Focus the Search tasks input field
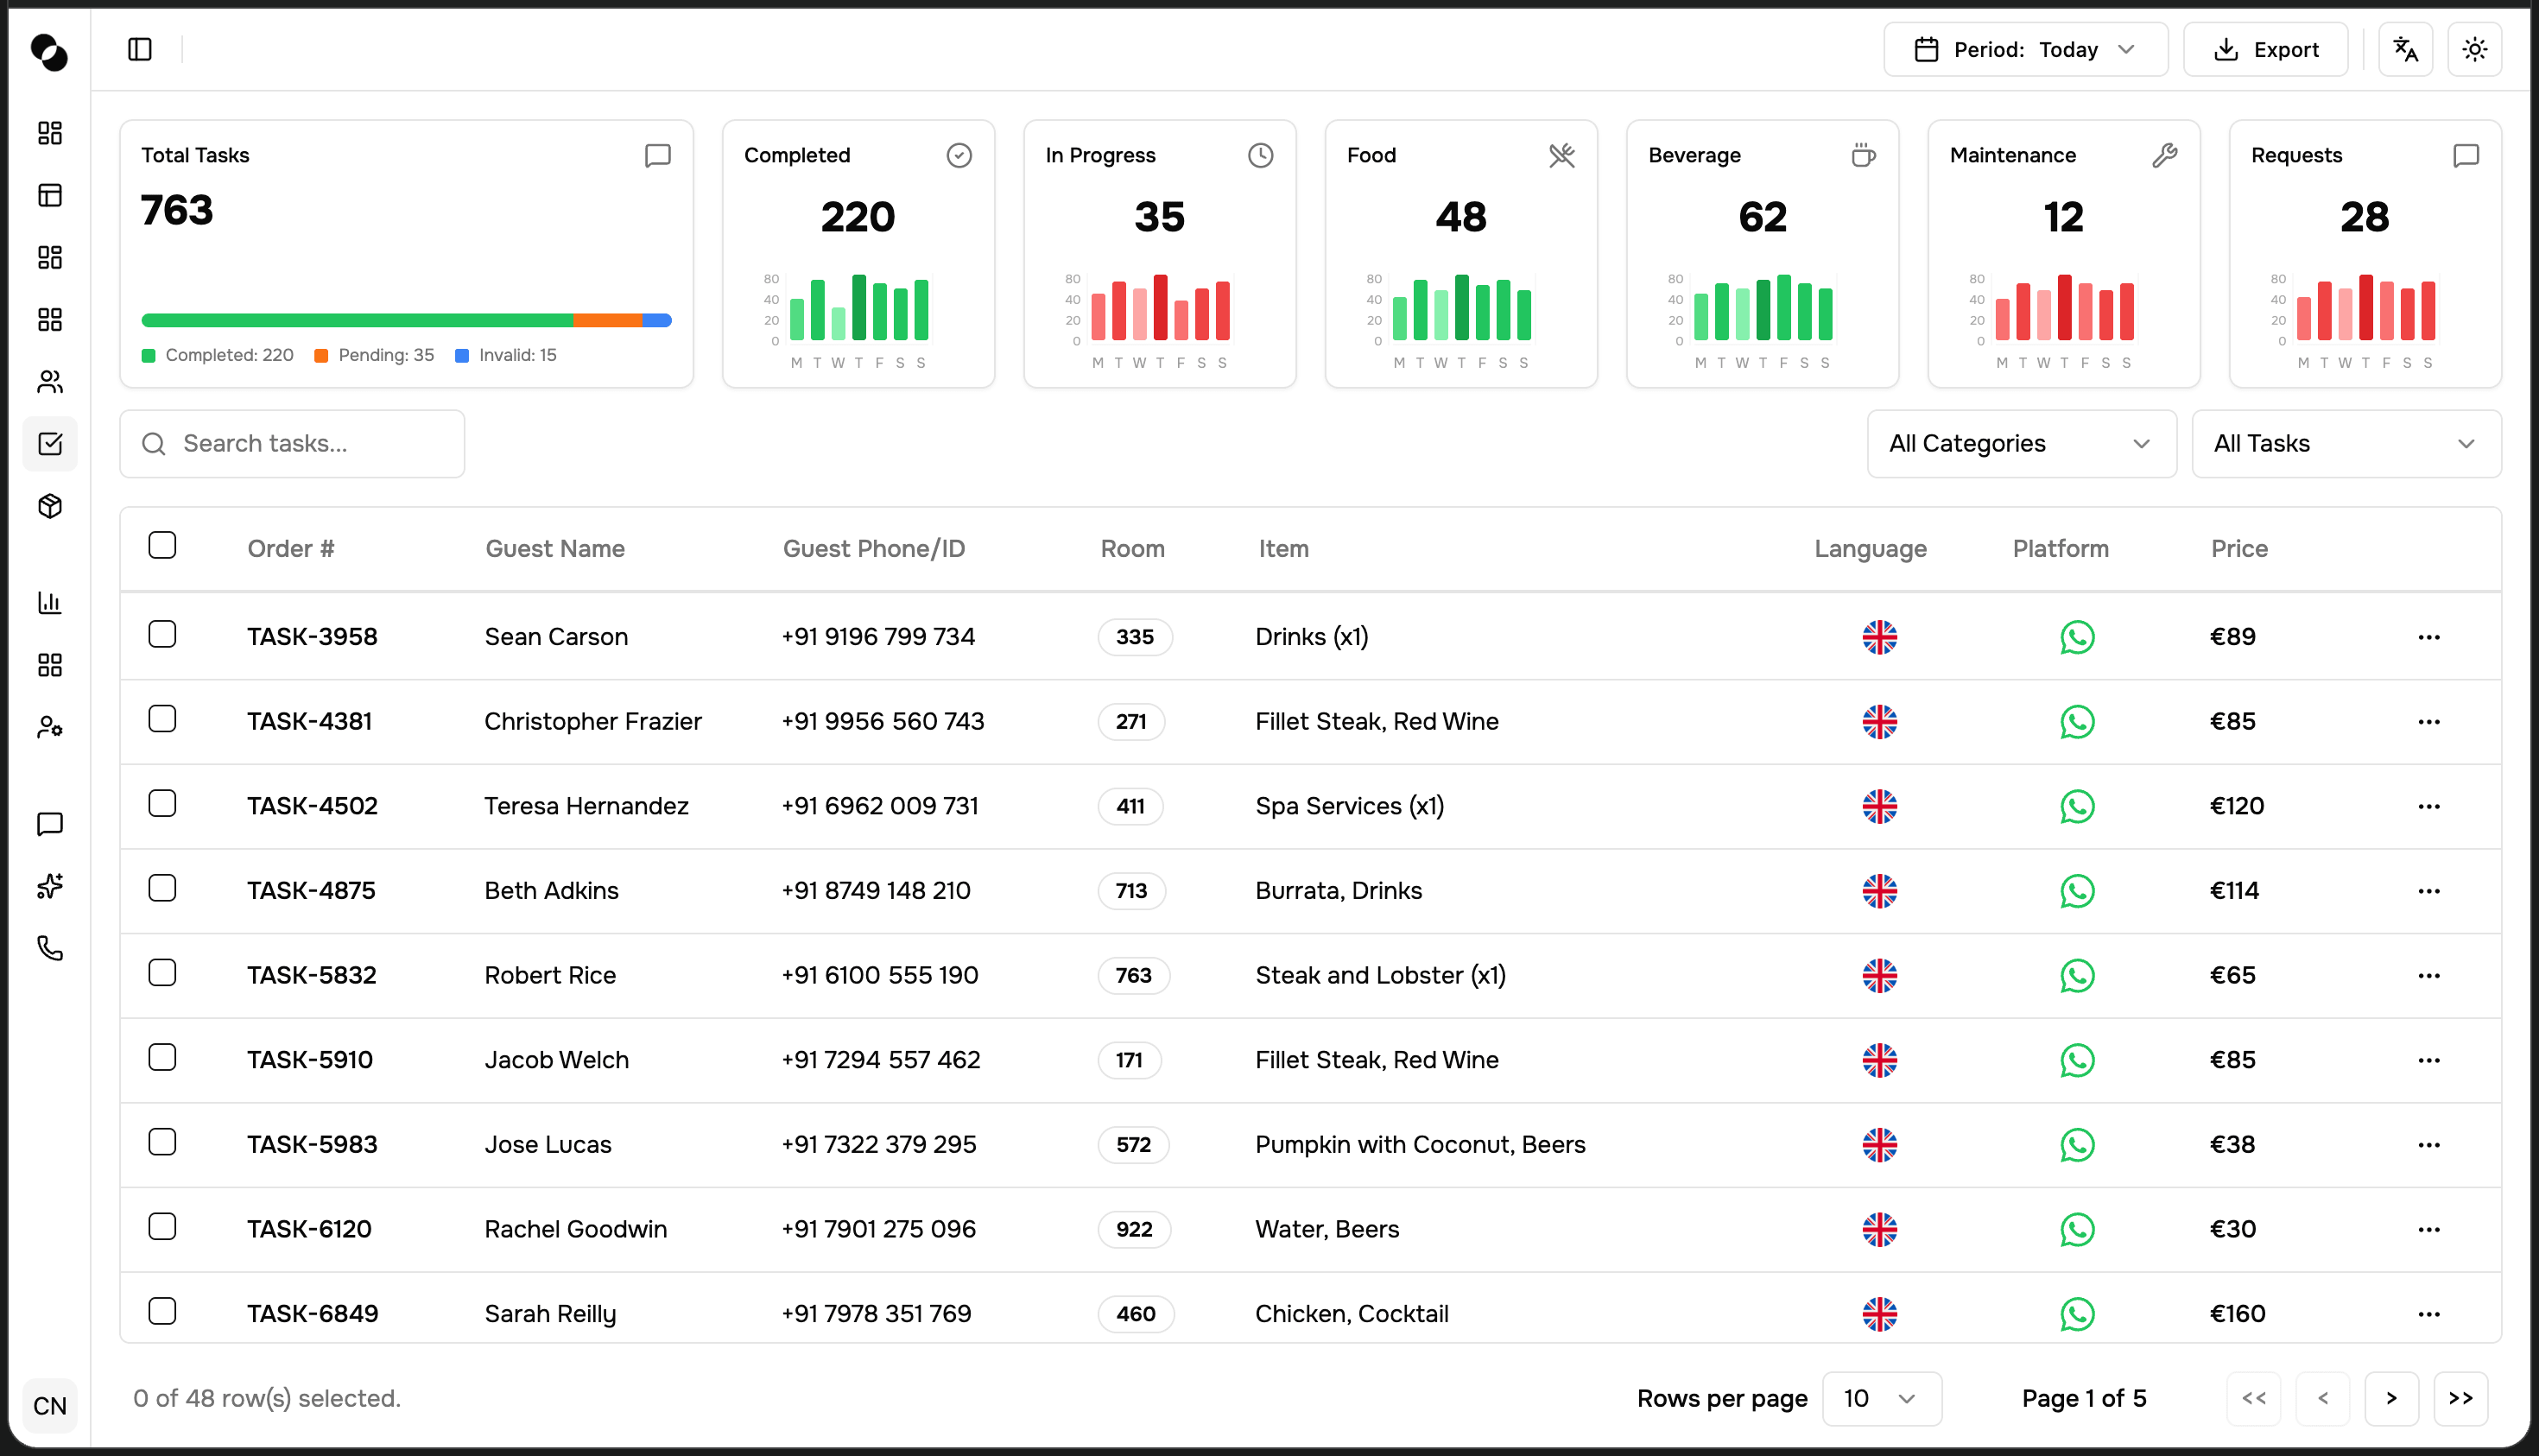2539x1456 pixels. 292,443
